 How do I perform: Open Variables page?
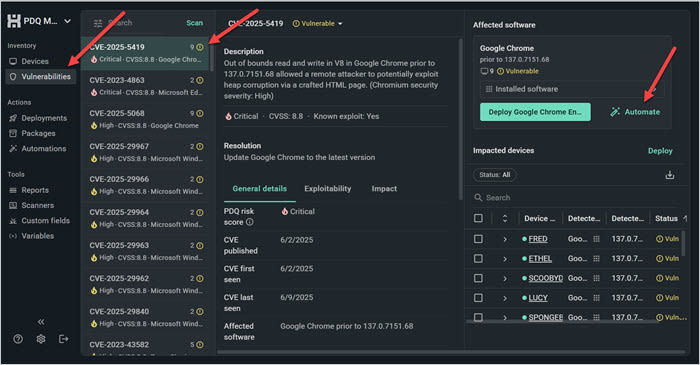(x=32, y=236)
